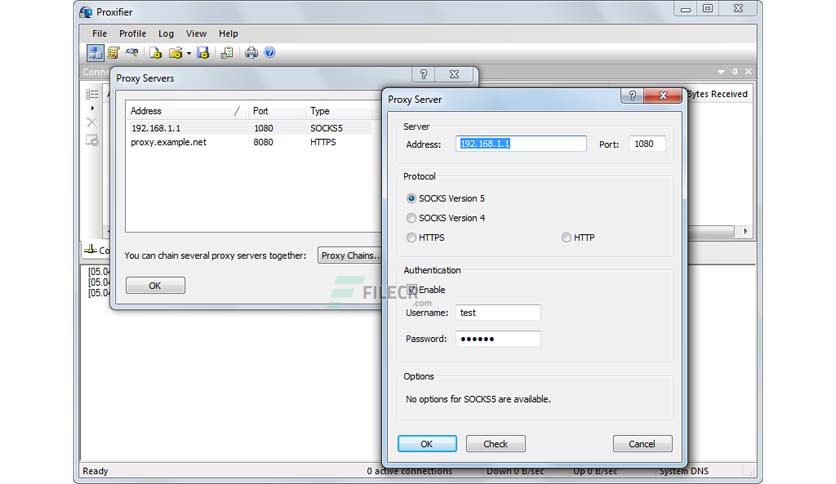Click the SOCKS5 type cell

(326, 128)
